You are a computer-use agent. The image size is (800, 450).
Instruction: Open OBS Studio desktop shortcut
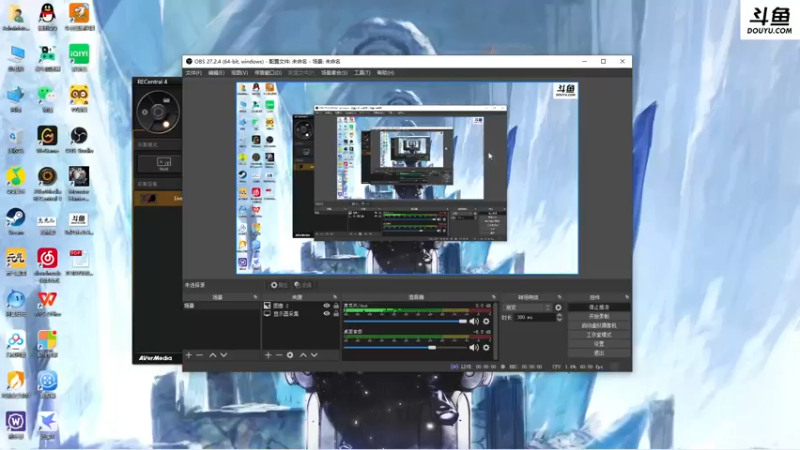(x=79, y=140)
